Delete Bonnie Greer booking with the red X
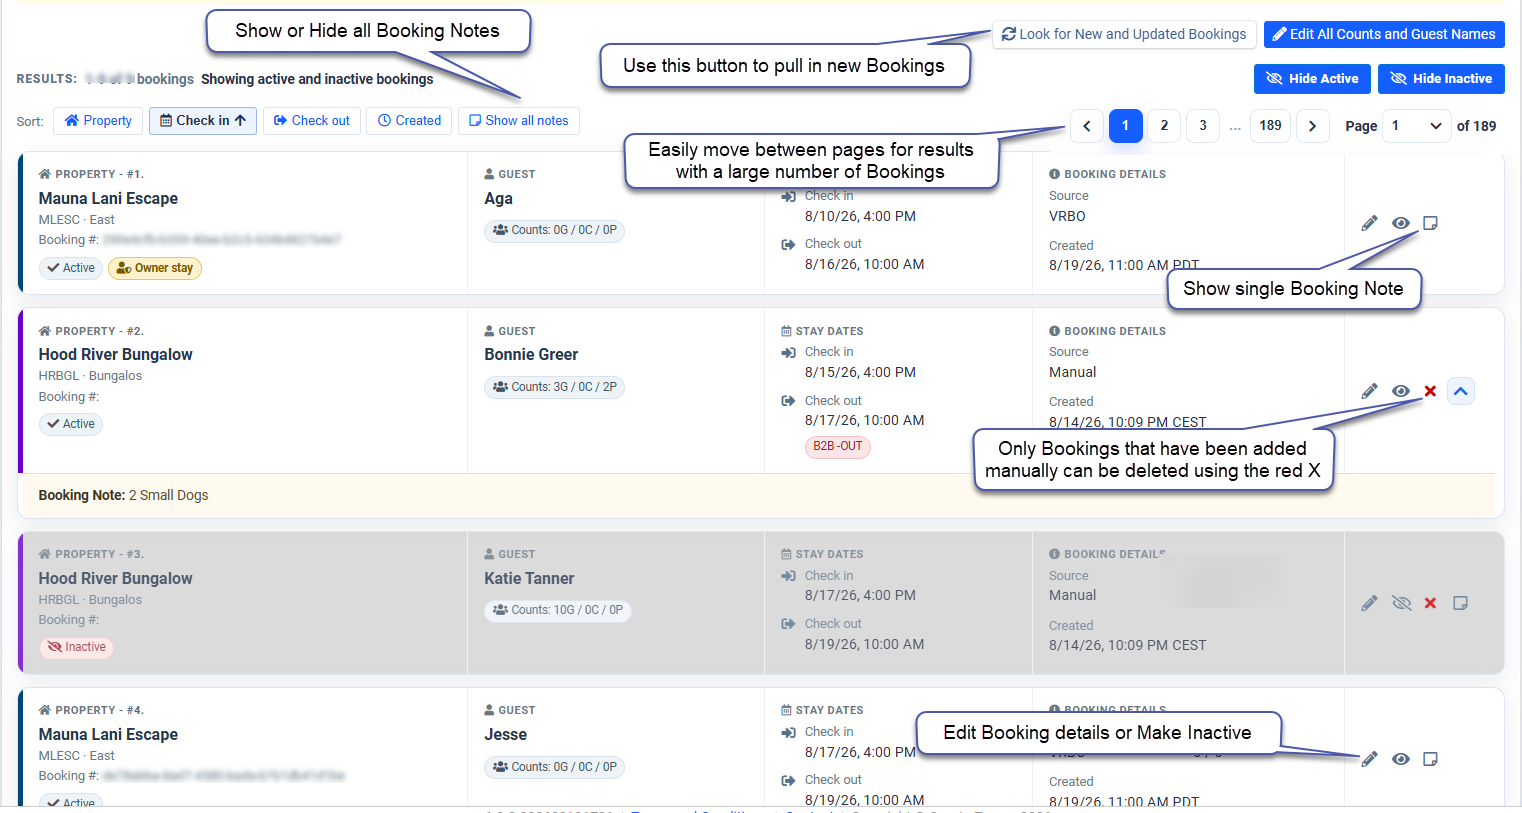 [1430, 391]
